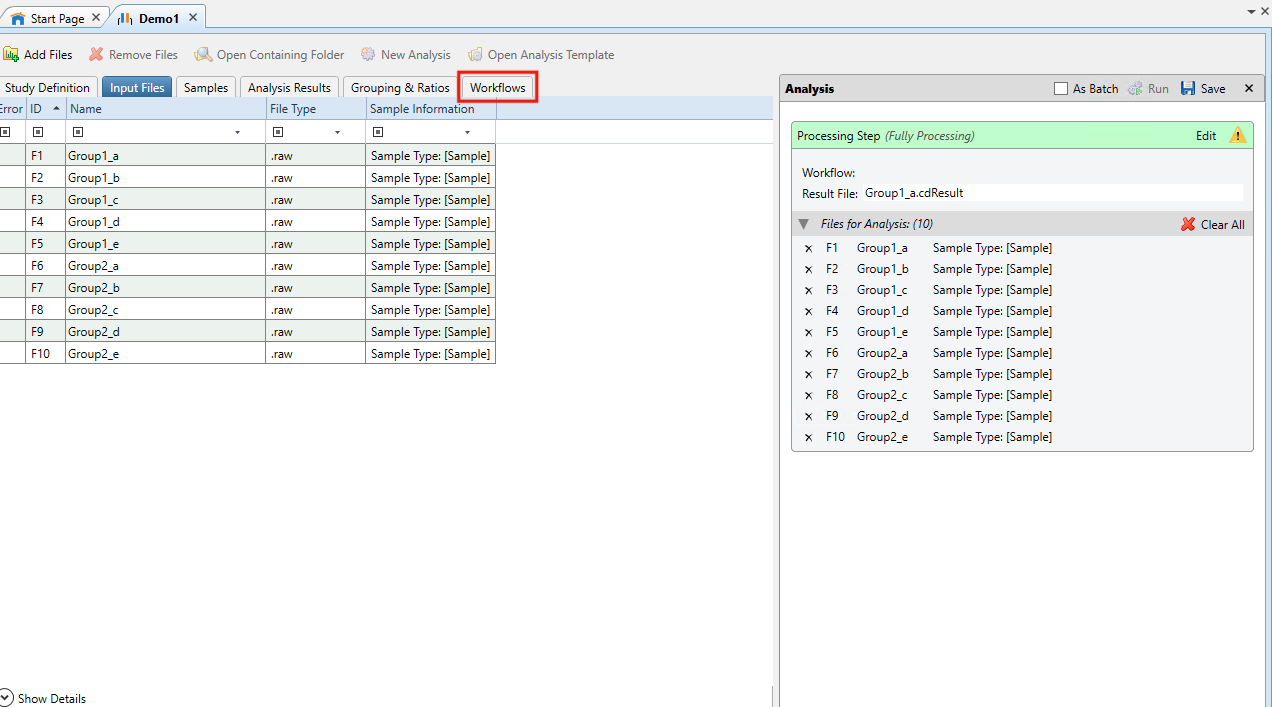Click Edit in the Processing Step header

coord(1206,136)
